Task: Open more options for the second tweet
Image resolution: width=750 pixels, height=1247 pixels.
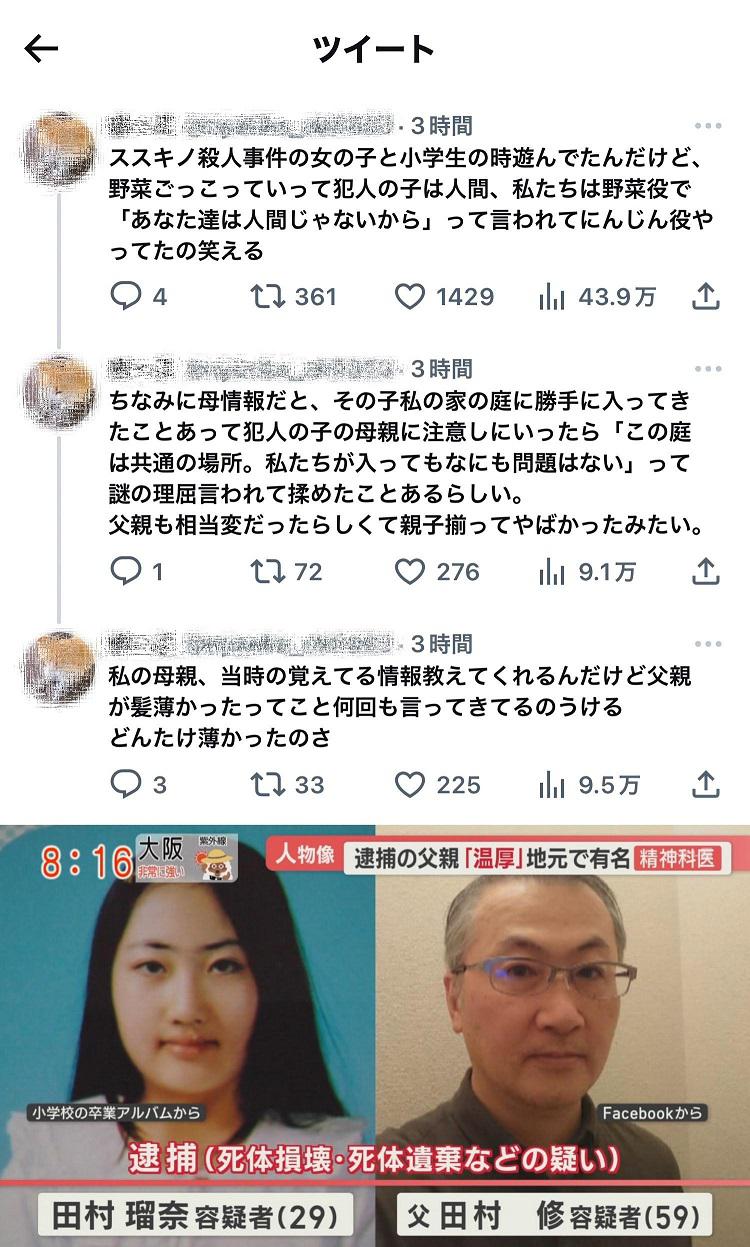Action: 707,369
